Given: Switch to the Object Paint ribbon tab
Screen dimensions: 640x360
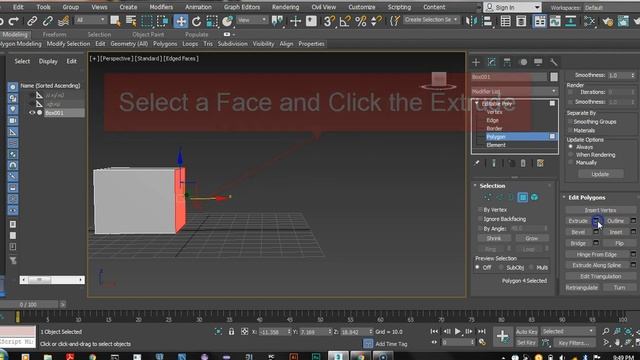Looking at the screenshot, I should click(148, 35).
